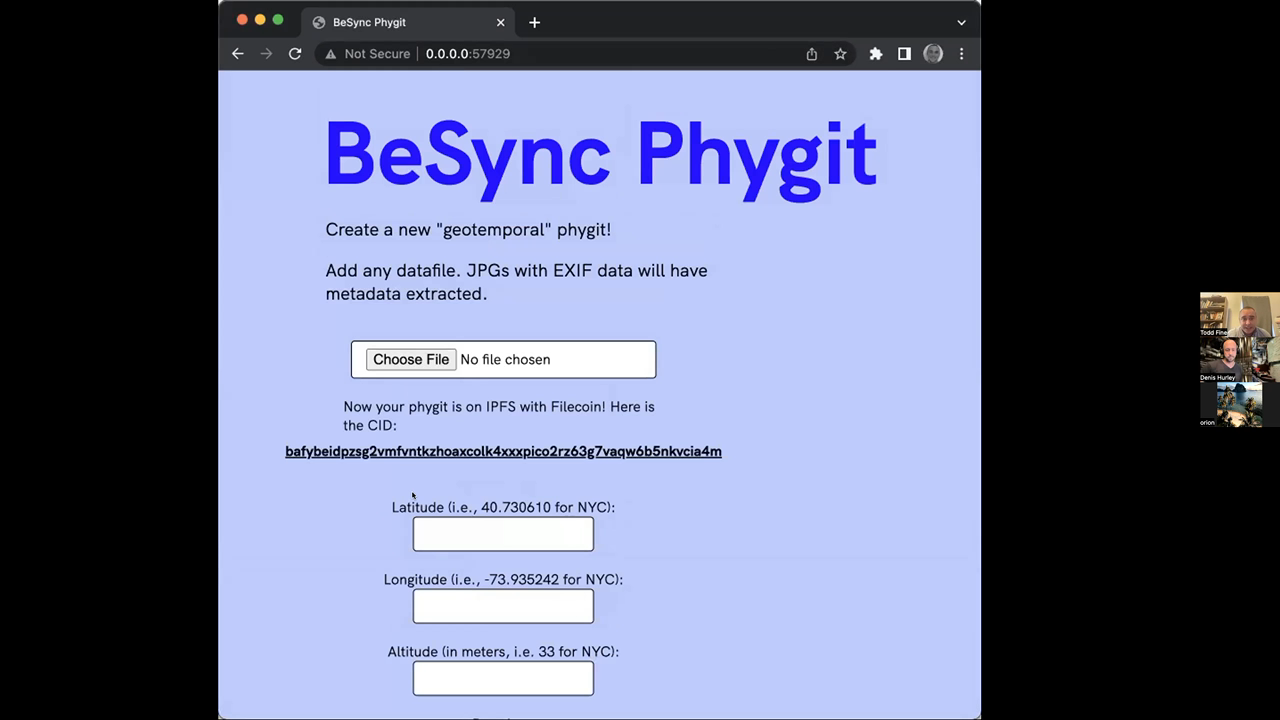The width and height of the screenshot is (1280, 720).
Task: Open a new browser tab
Action: 534,22
